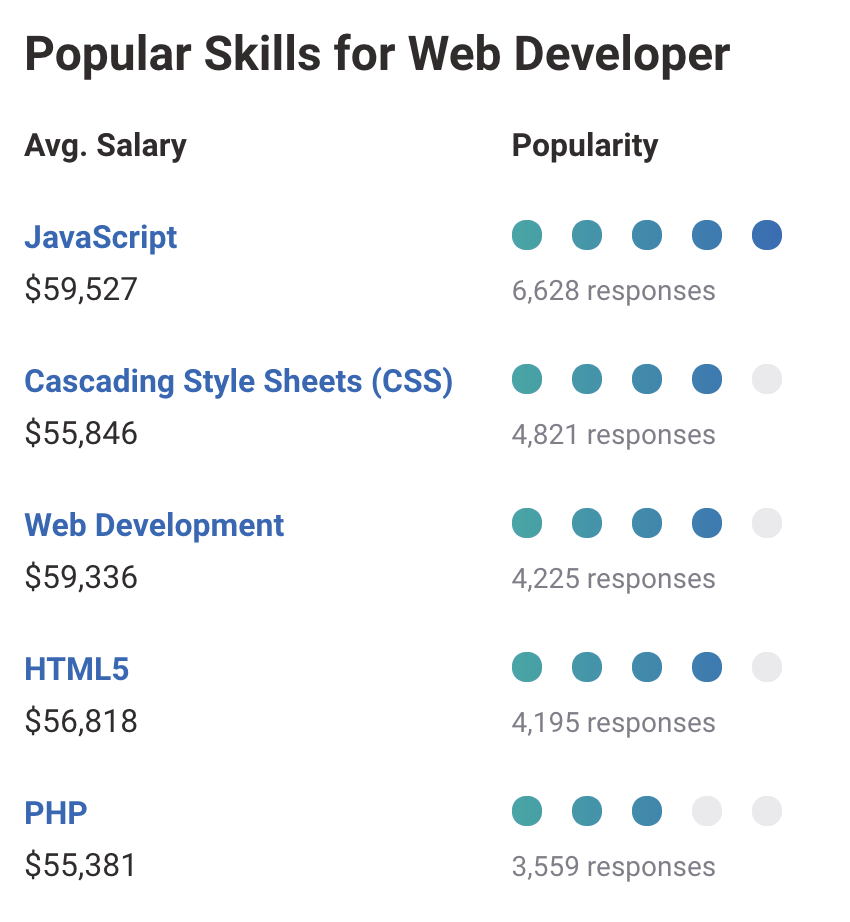This screenshot has height=922, width=850.
Task: Click JavaScript's first popularity dot
Action: point(527,235)
